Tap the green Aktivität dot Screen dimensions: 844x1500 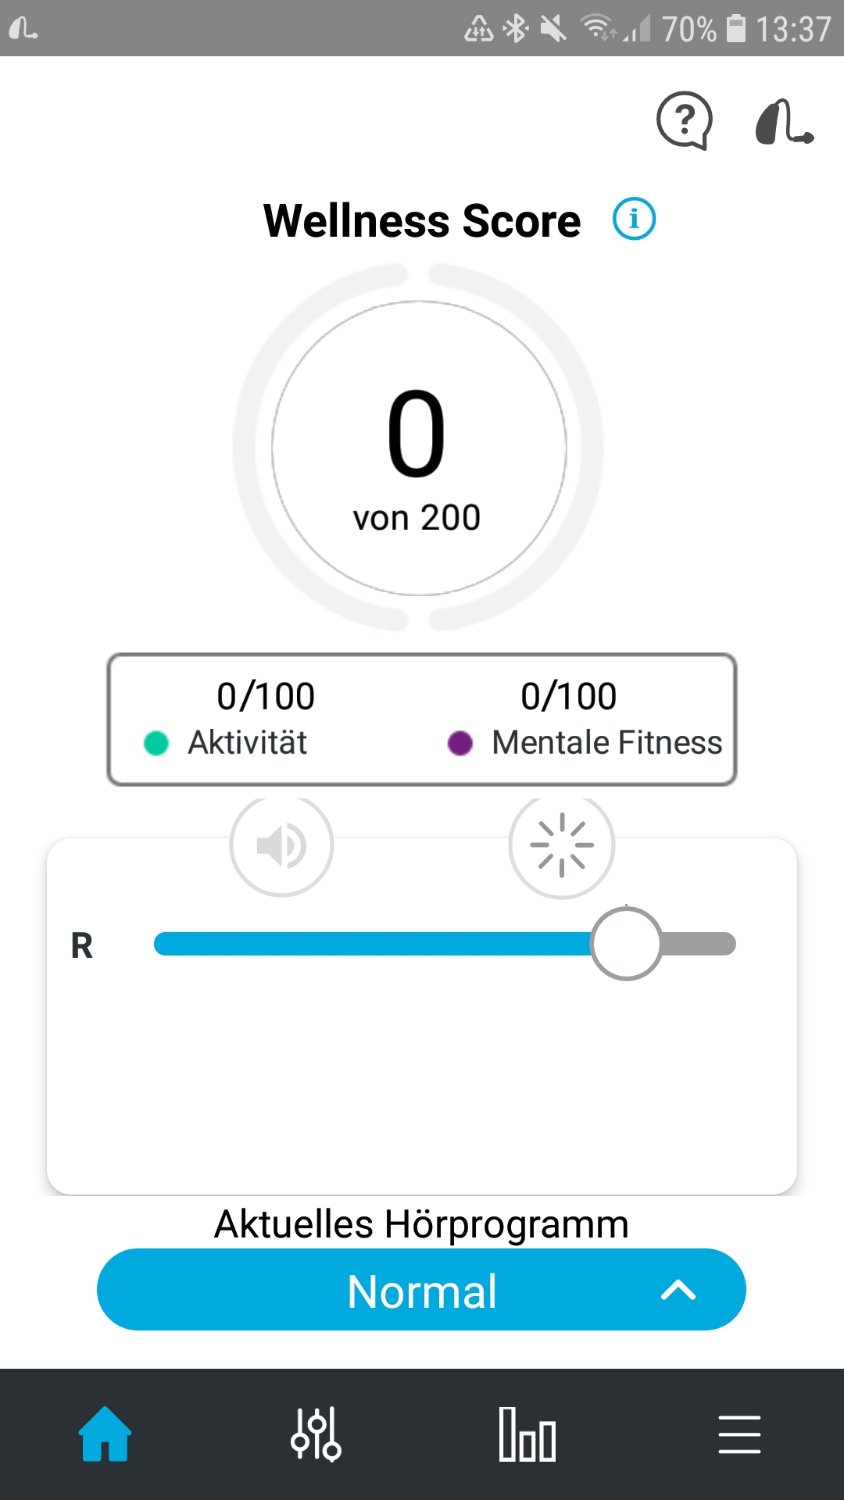[156, 743]
